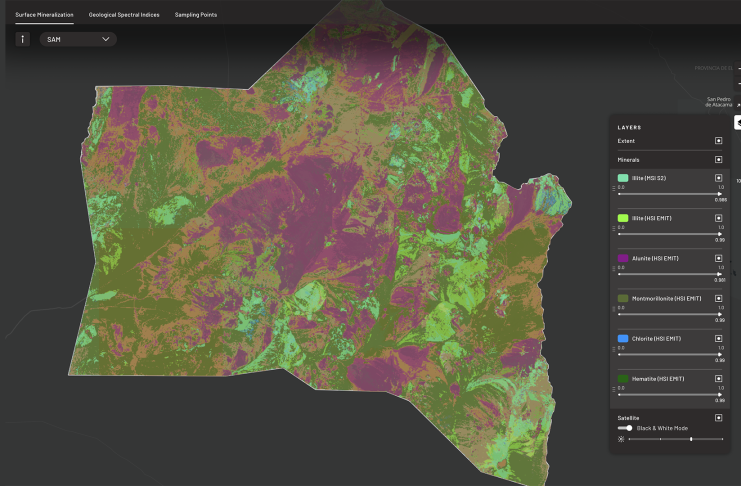Disable the Montmorillonite (HSI EMIT) layer

click(x=718, y=298)
